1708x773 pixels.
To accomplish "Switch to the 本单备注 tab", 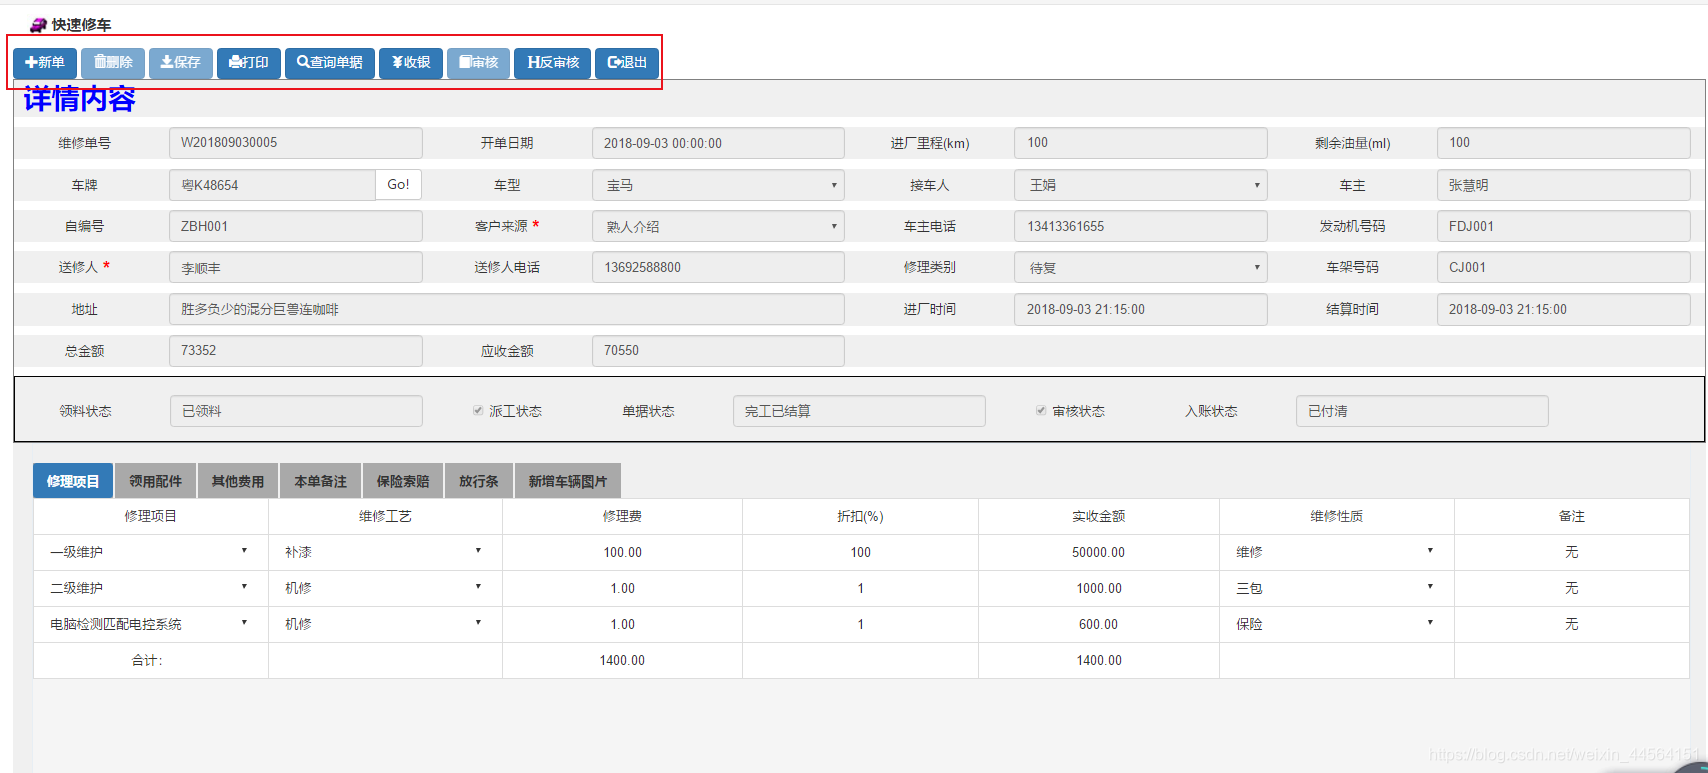I will click(321, 481).
